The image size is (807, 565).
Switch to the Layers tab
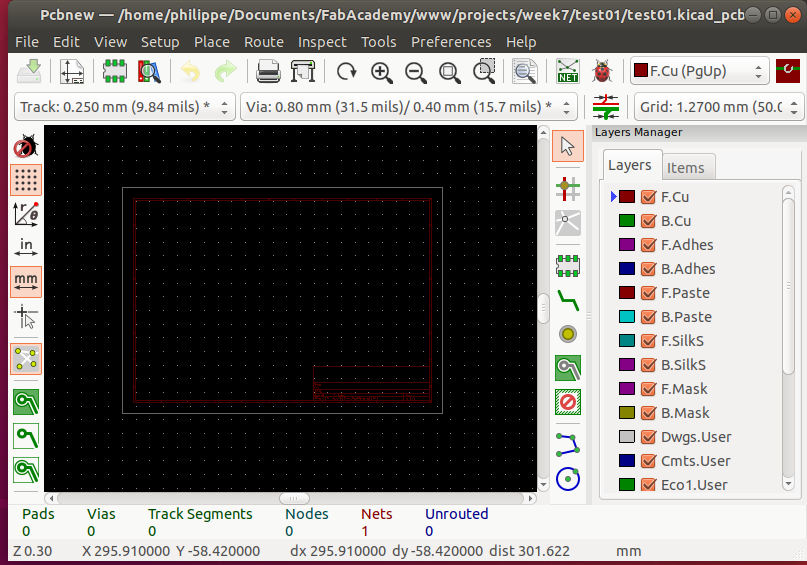click(x=631, y=165)
